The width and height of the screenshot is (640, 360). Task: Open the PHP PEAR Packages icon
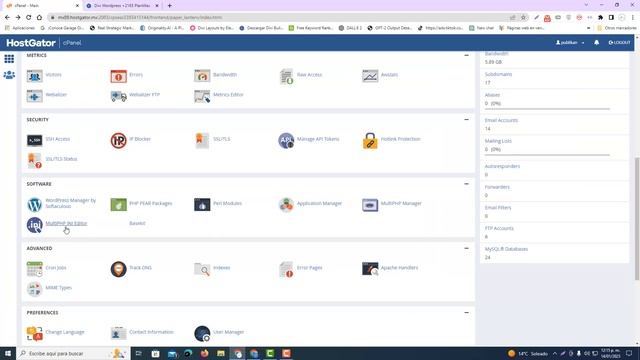118,204
